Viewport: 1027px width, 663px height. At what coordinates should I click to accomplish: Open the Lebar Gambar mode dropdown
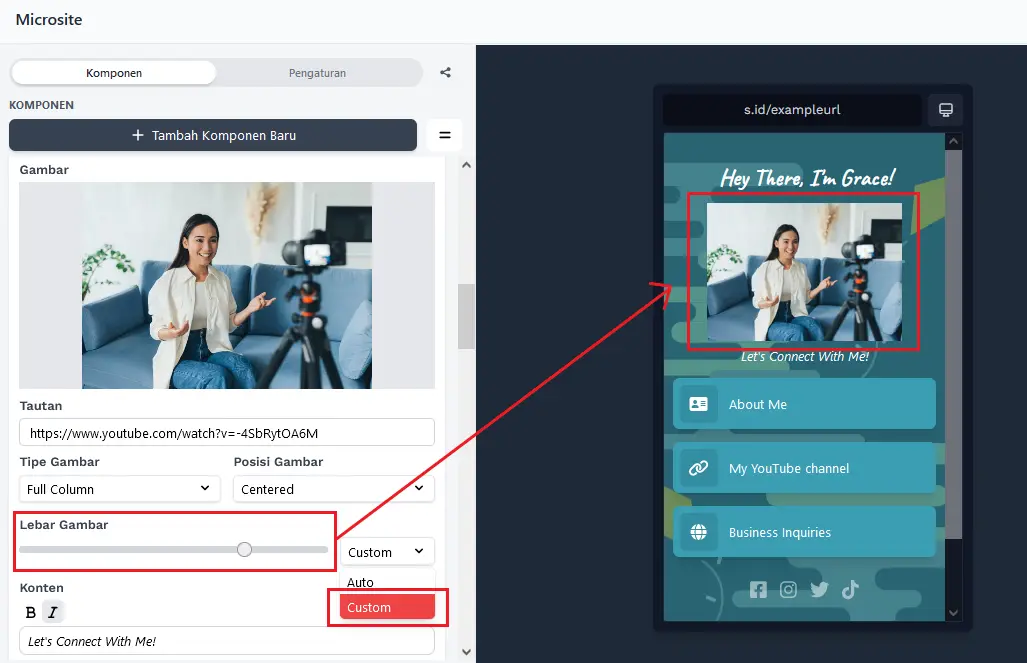click(387, 552)
